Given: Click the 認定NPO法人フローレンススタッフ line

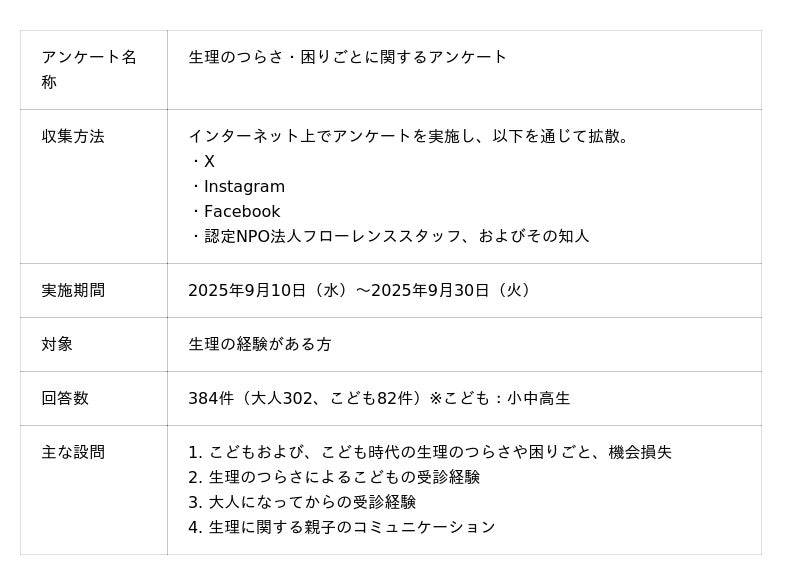Looking at the screenshot, I should 390,237.
